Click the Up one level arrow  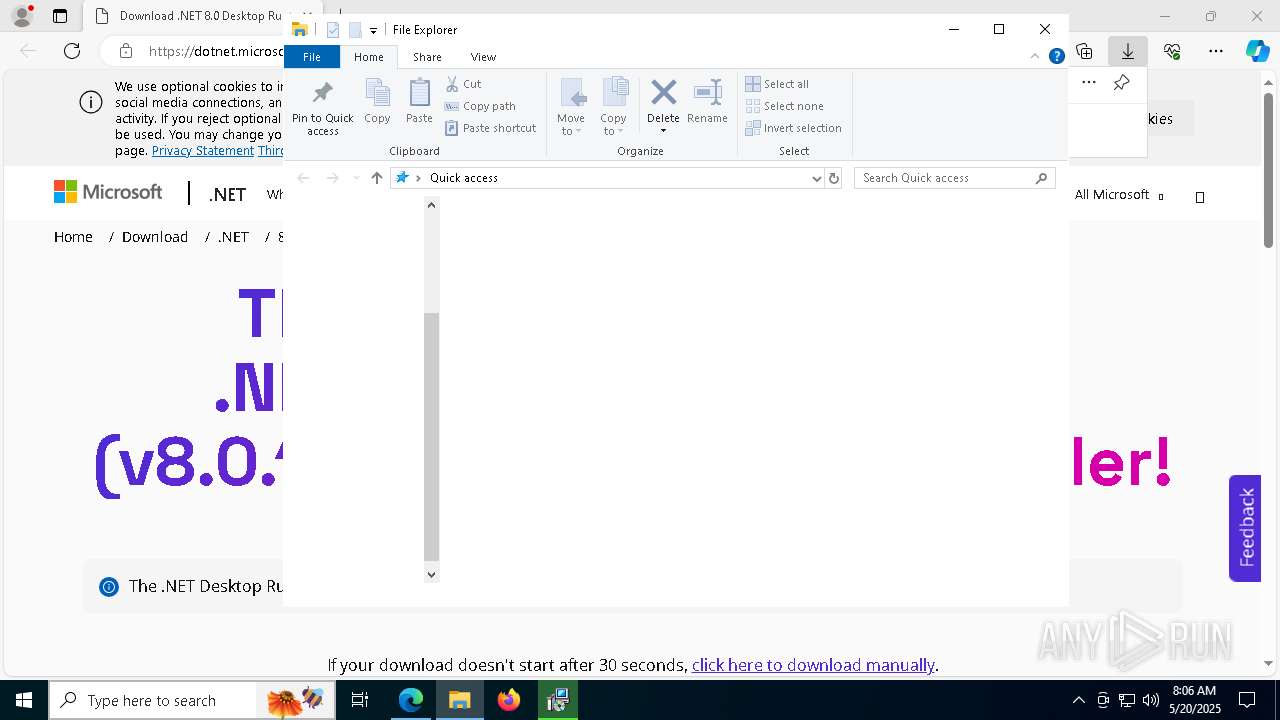(376, 178)
